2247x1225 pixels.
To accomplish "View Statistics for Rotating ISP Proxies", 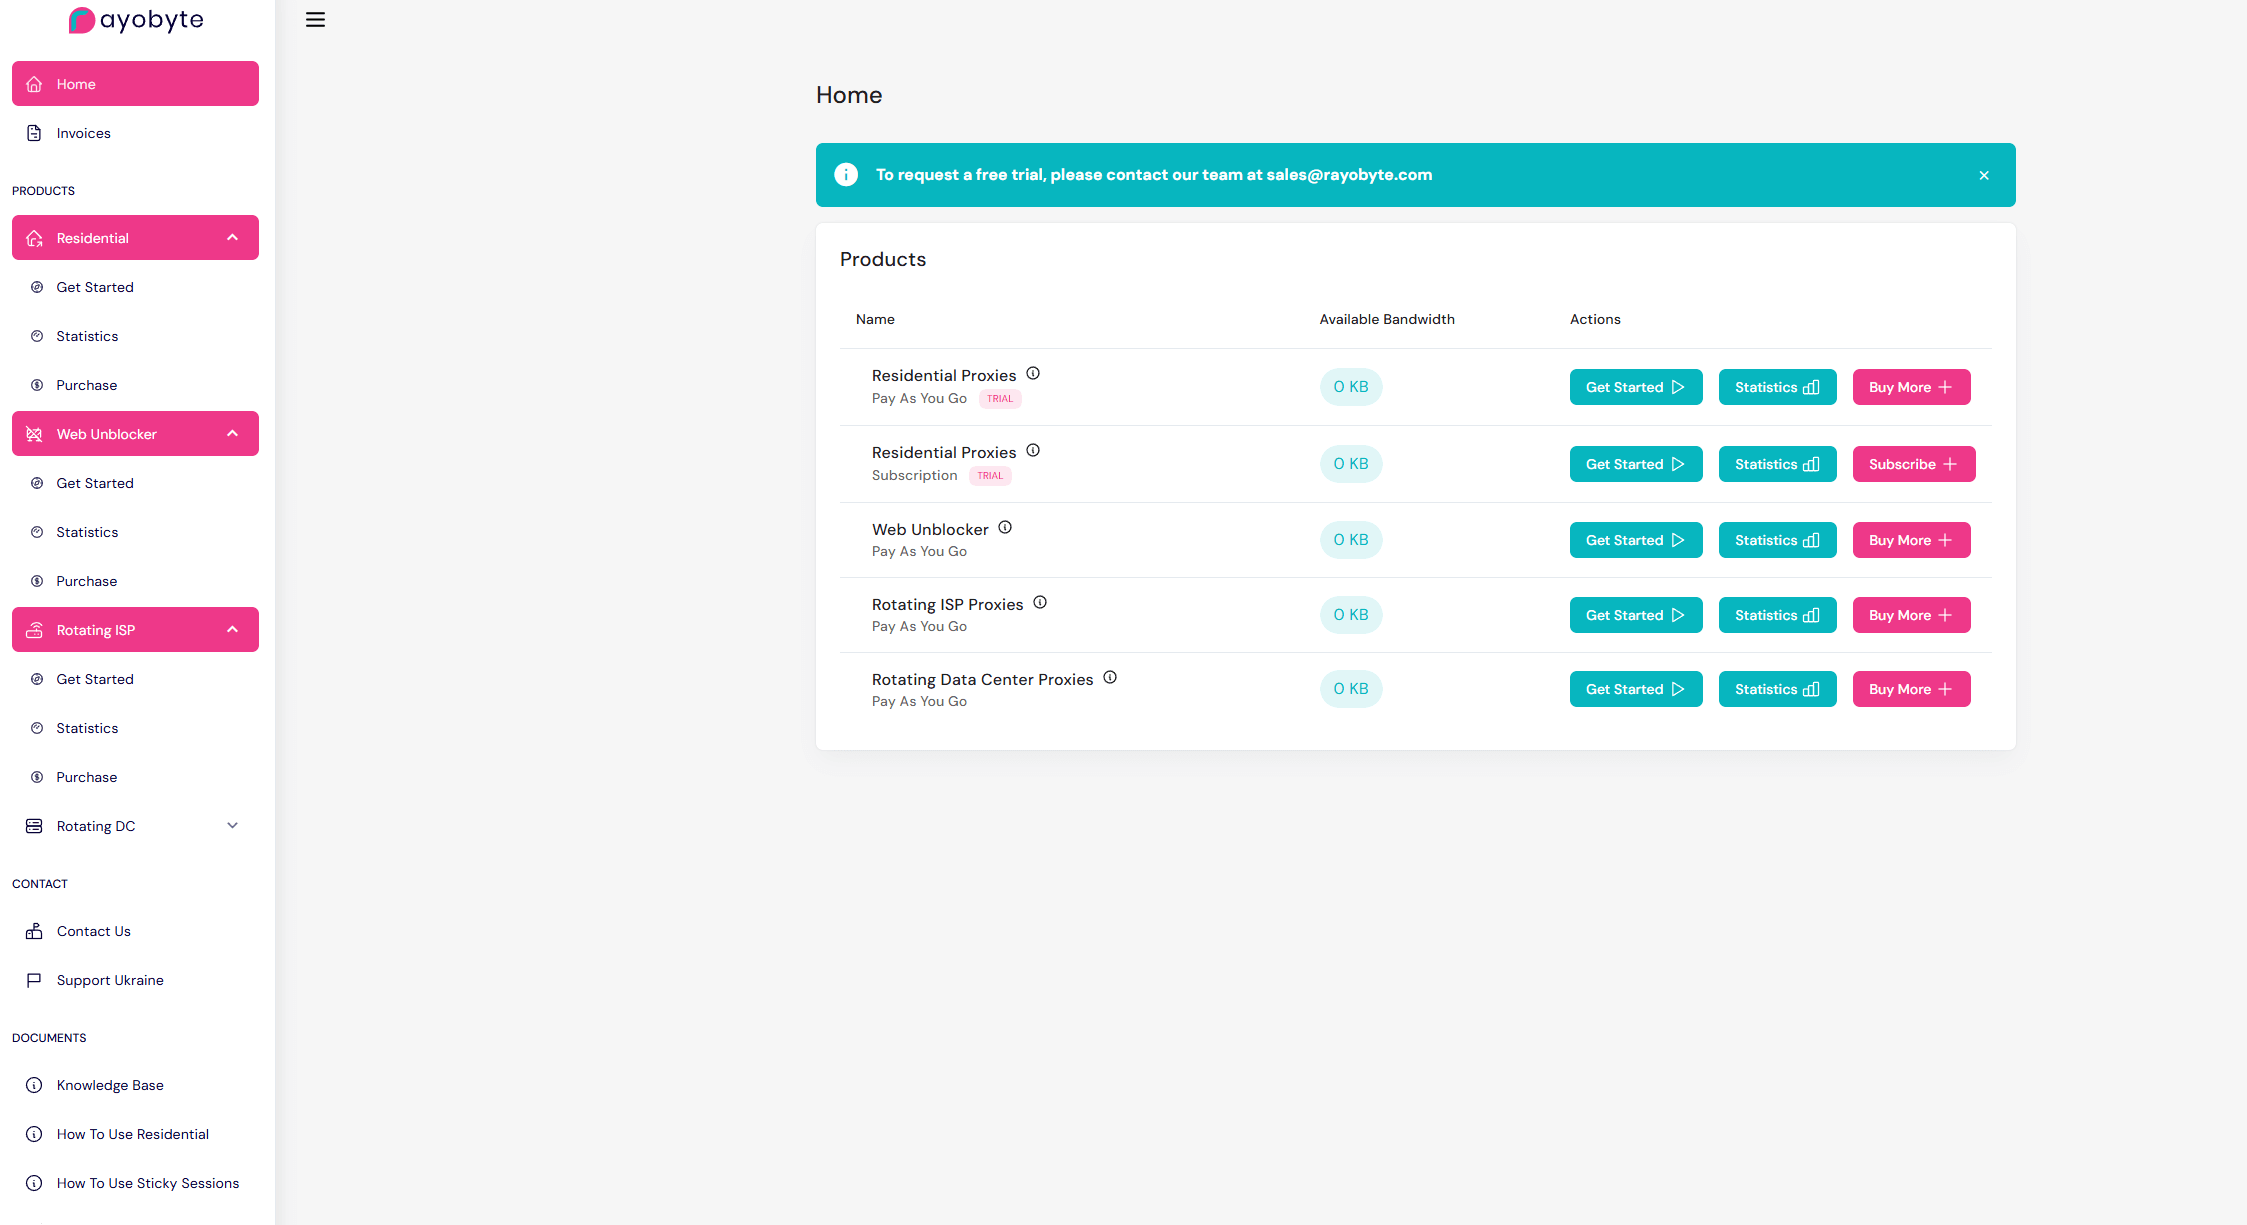I will coord(1778,615).
